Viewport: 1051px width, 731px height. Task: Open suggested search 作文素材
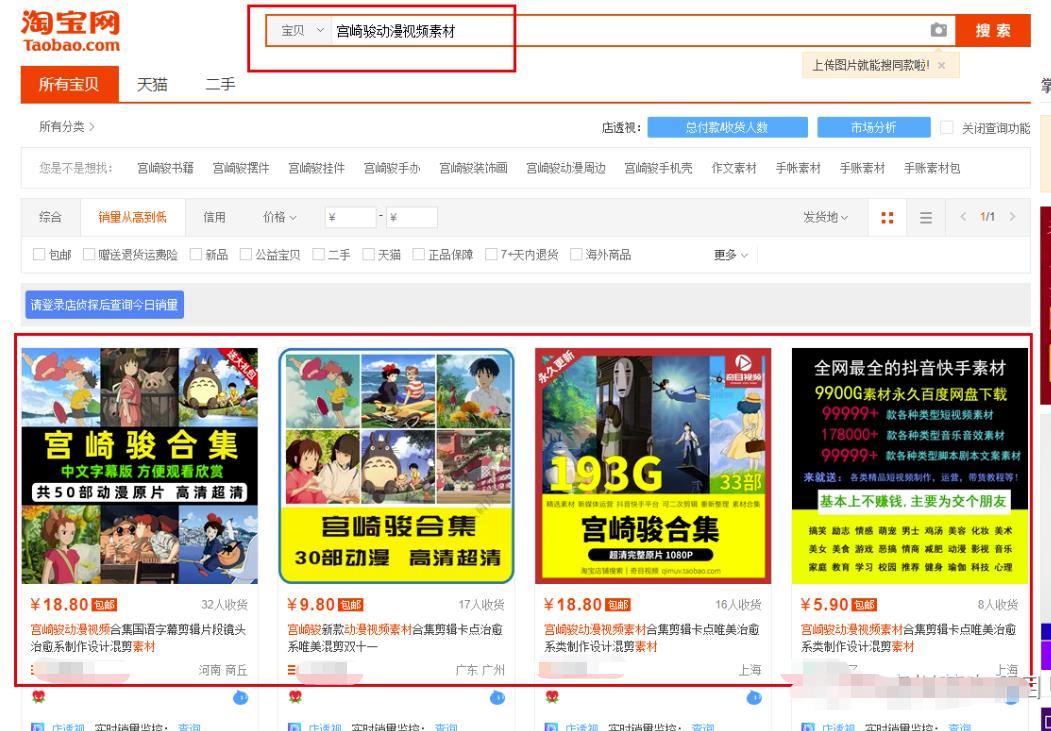coord(734,168)
